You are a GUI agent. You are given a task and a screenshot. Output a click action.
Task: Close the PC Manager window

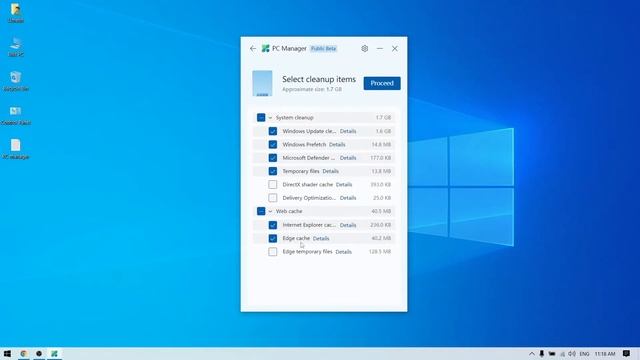395,49
